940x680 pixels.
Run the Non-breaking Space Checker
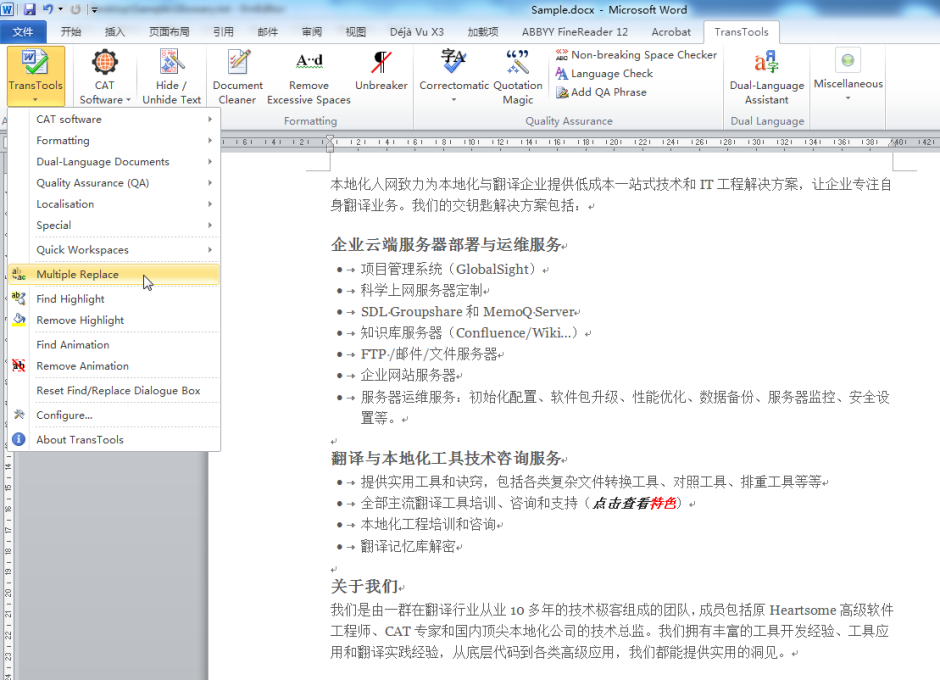click(636, 55)
